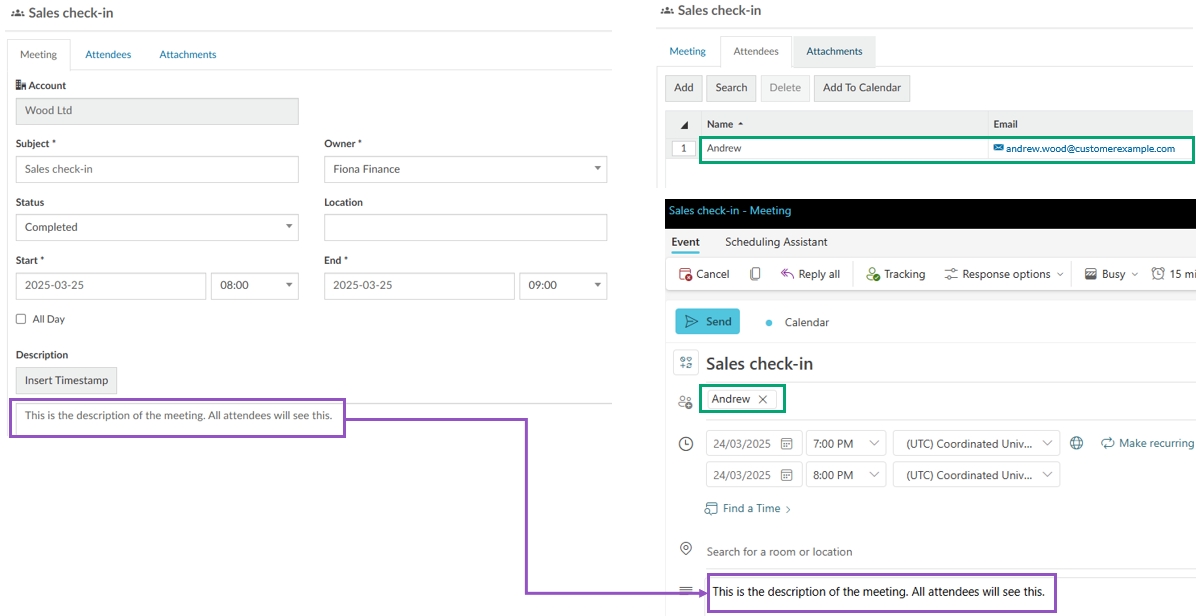Open the 7:00 PM start time dropdown

[x=847, y=443]
